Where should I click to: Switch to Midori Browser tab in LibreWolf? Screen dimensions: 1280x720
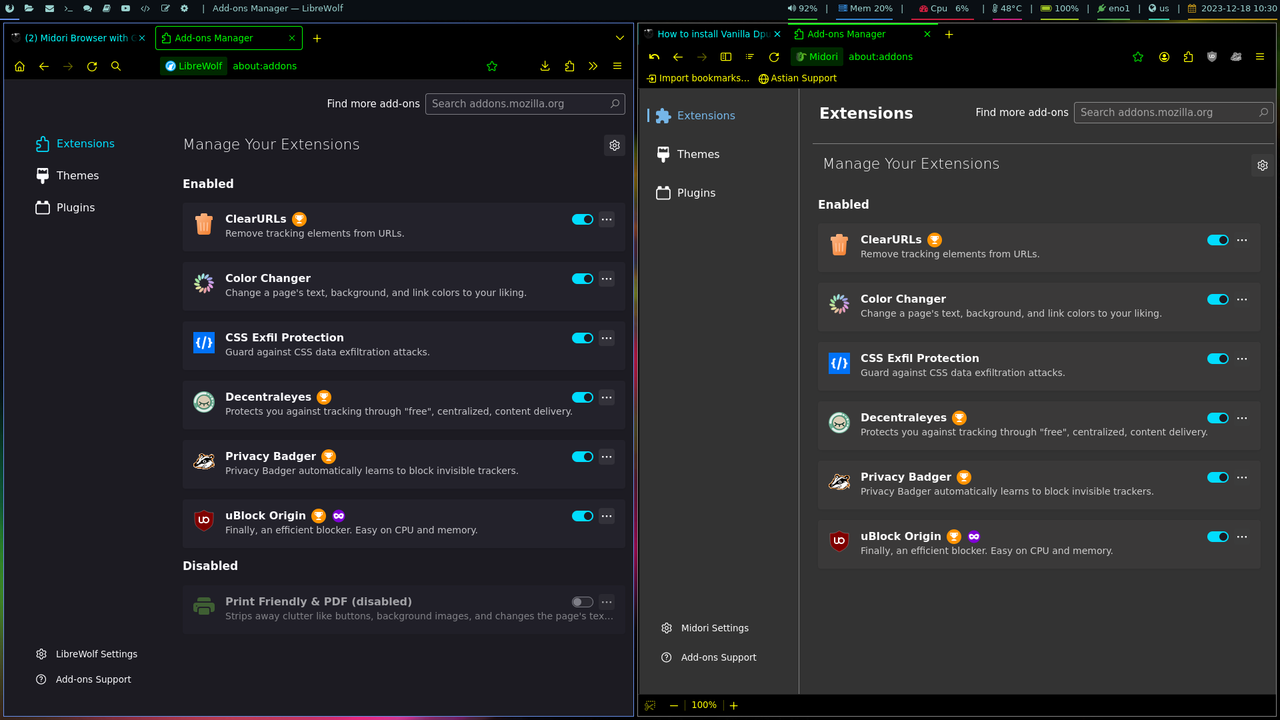(x=79, y=38)
